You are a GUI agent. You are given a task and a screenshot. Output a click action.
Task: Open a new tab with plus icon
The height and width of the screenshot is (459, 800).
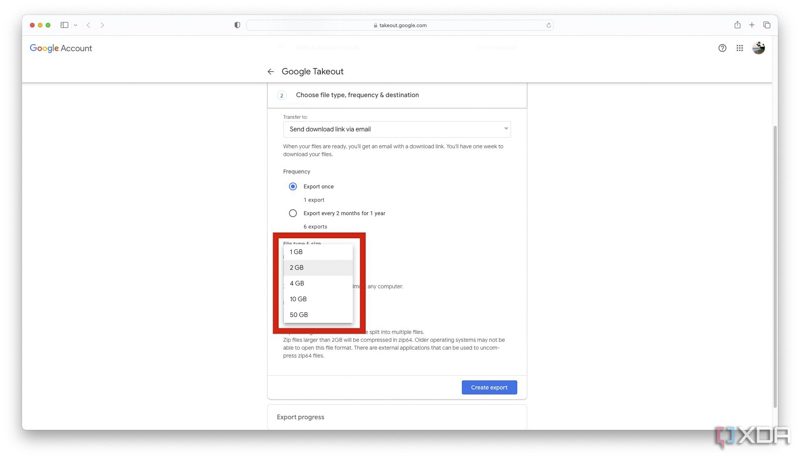pos(752,25)
